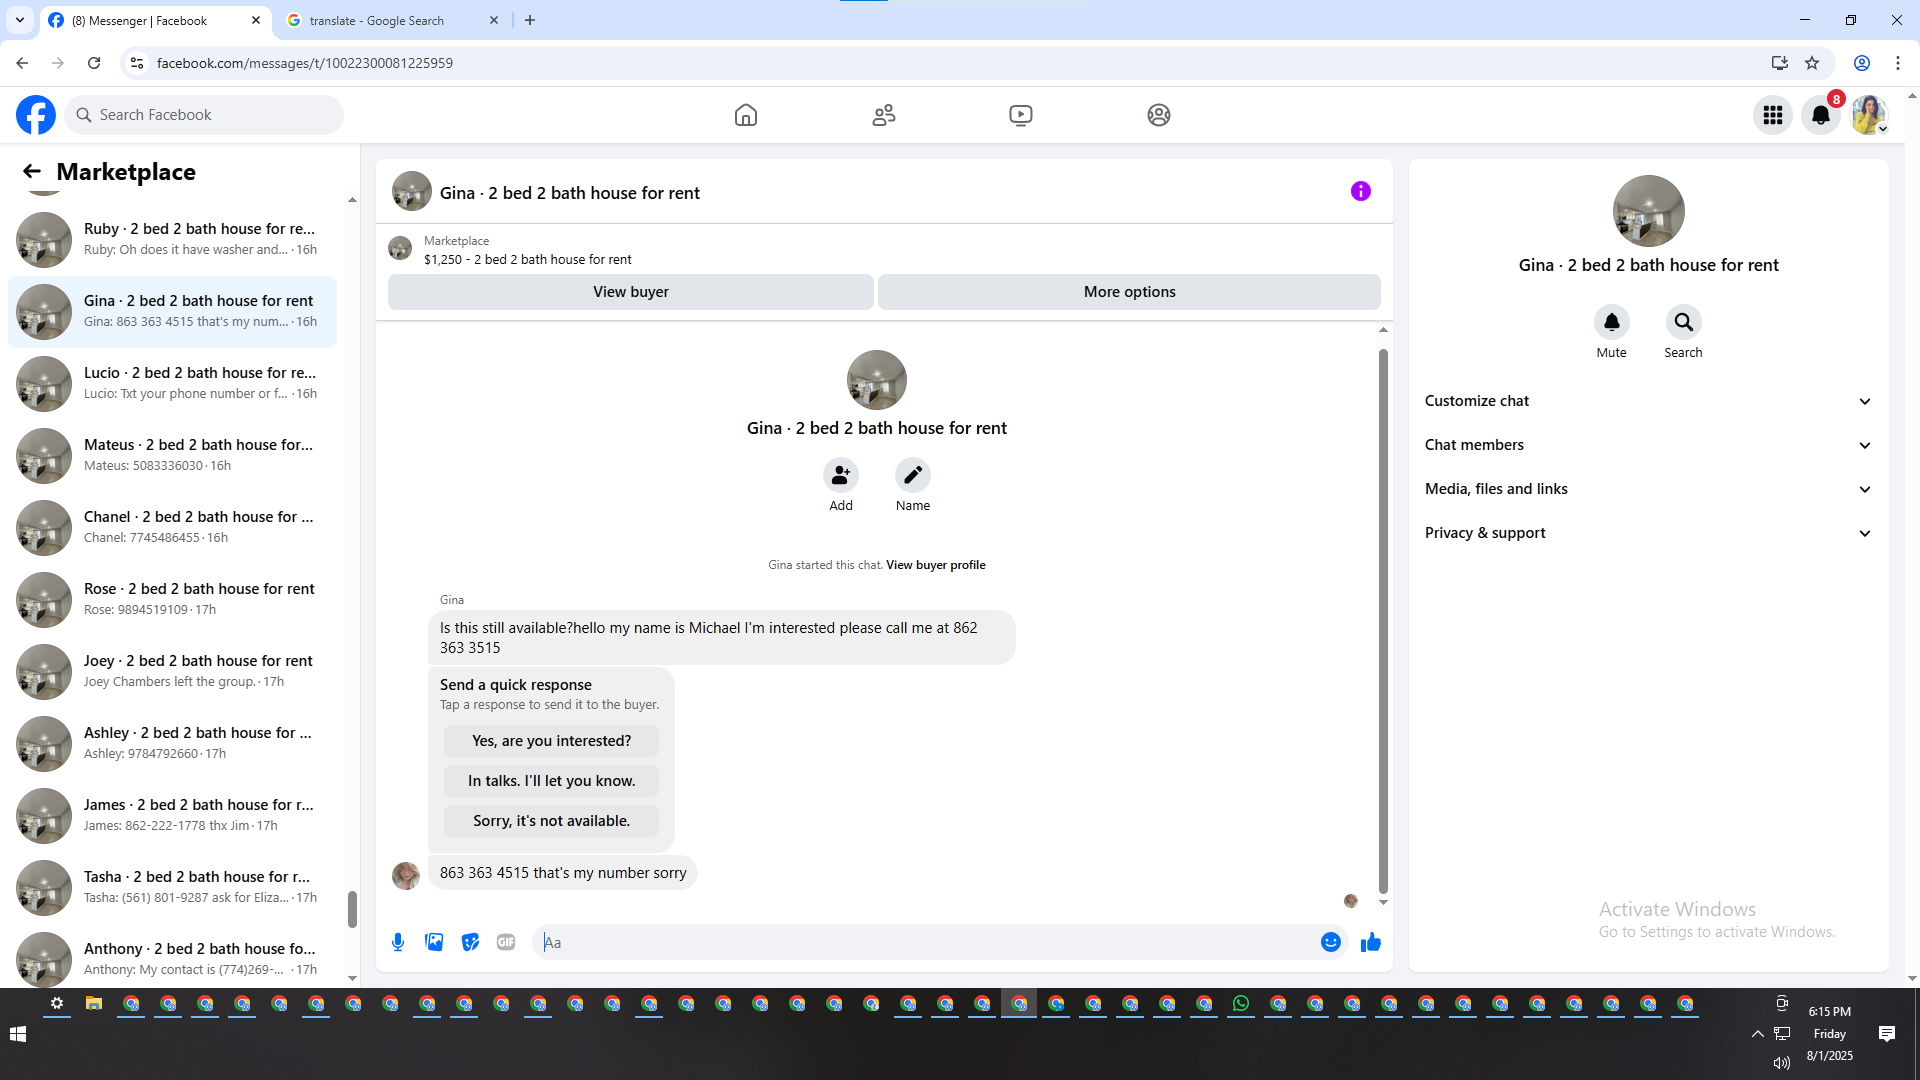
Task: Open Windows Start menu
Action: point(18,1034)
